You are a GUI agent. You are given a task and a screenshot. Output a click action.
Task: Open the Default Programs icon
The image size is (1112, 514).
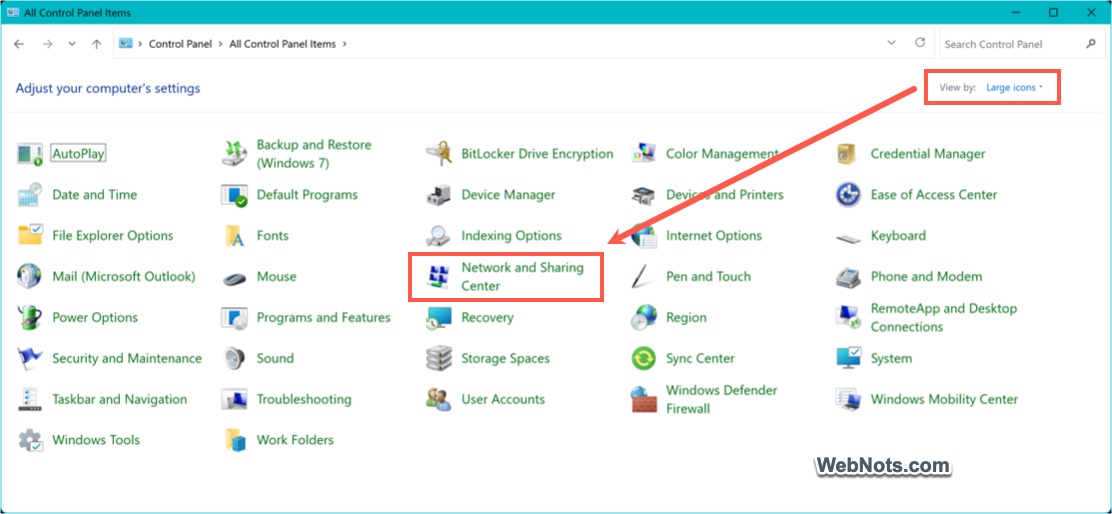(234, 195)
